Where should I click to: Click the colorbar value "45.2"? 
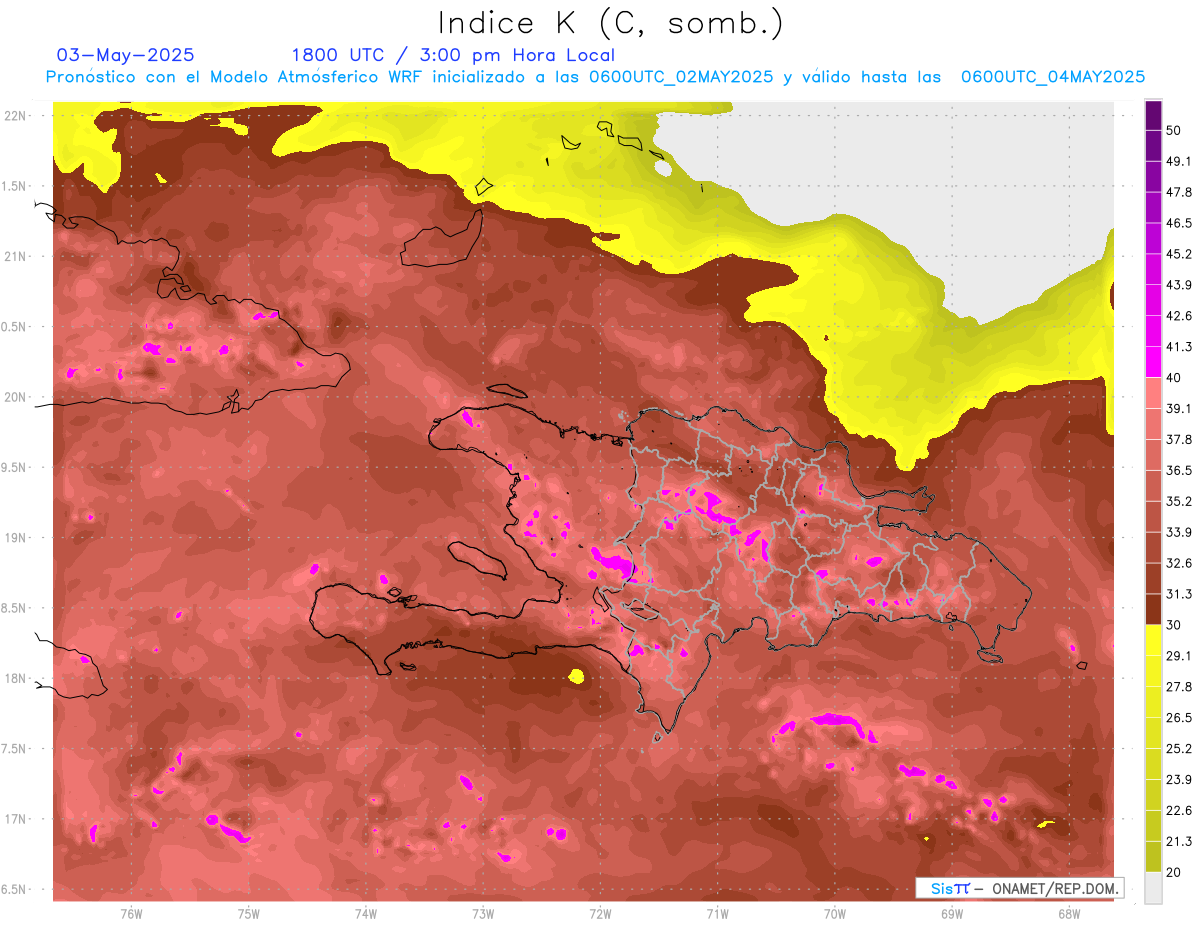coord(1179,254)
